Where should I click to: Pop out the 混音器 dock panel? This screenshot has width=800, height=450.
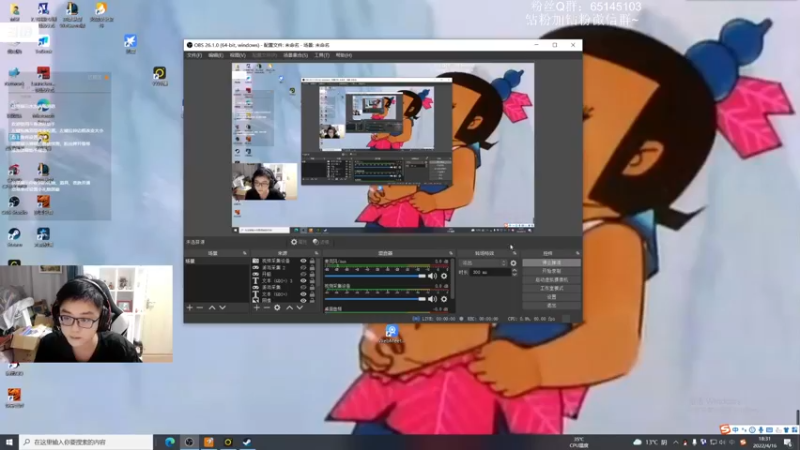pos(451,253)
